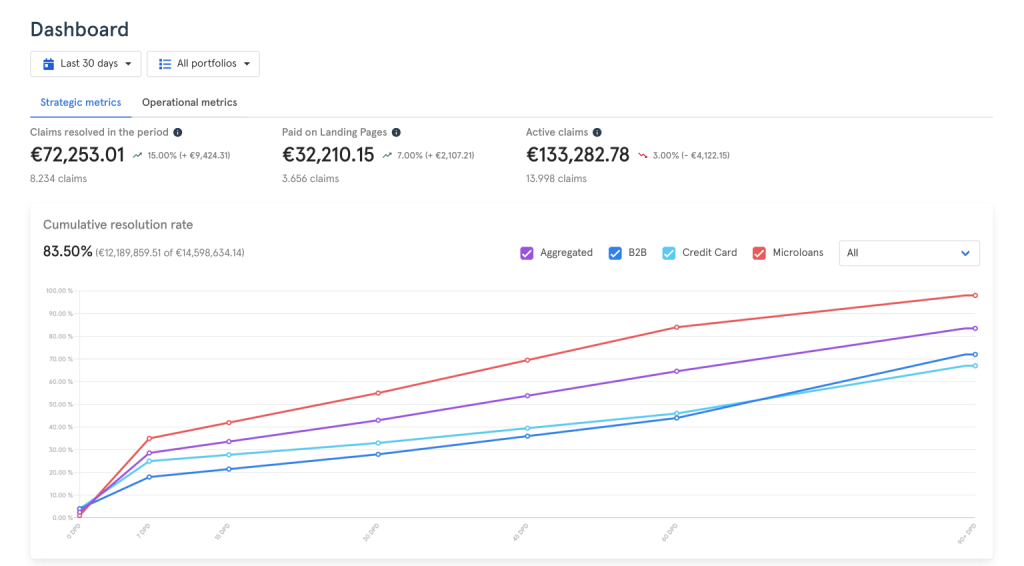Hide the Microloans series via checkbox

pos(760,253)
